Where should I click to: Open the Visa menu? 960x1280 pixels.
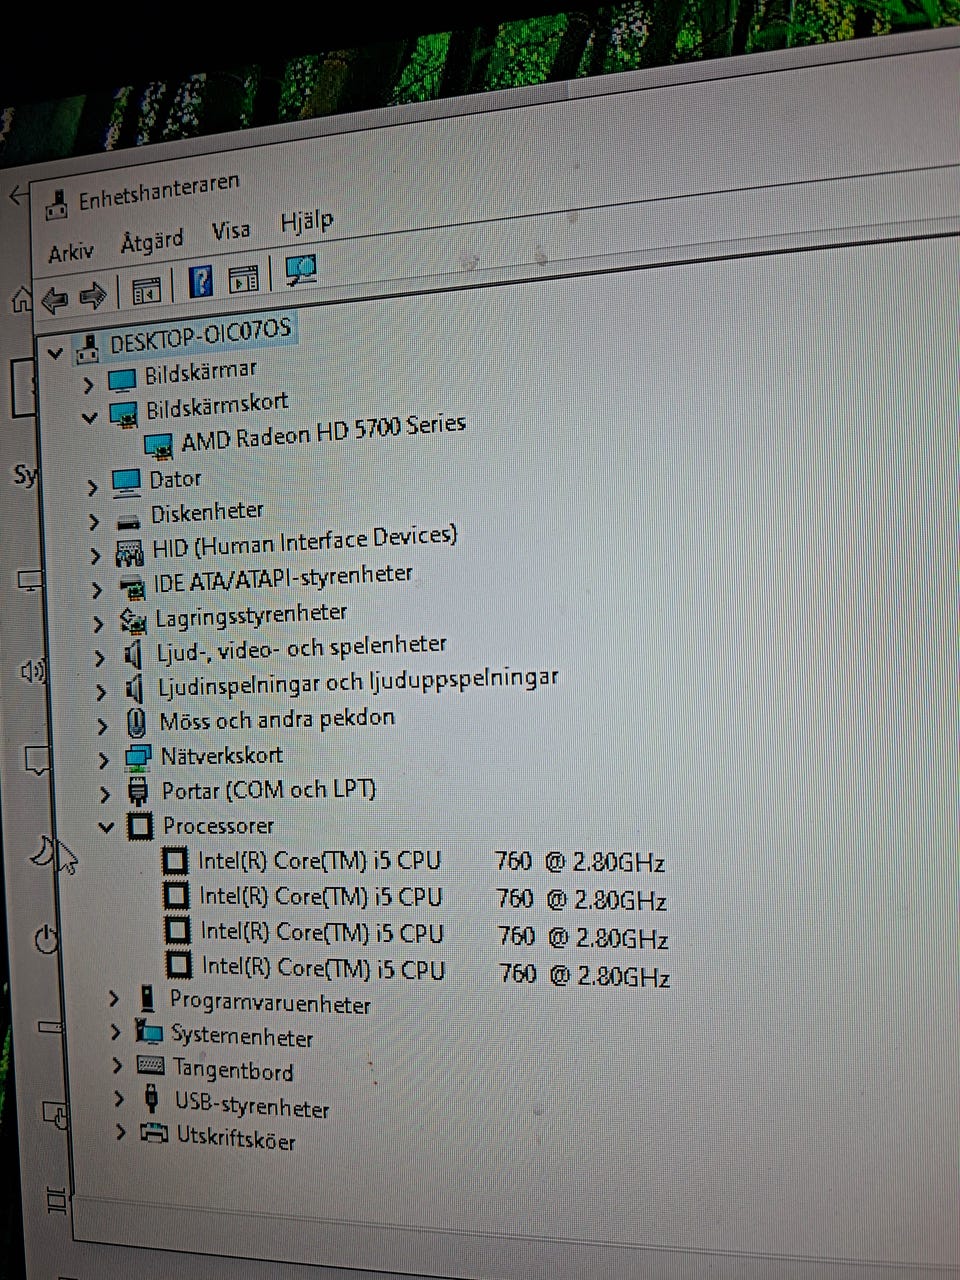coord(231,231)
